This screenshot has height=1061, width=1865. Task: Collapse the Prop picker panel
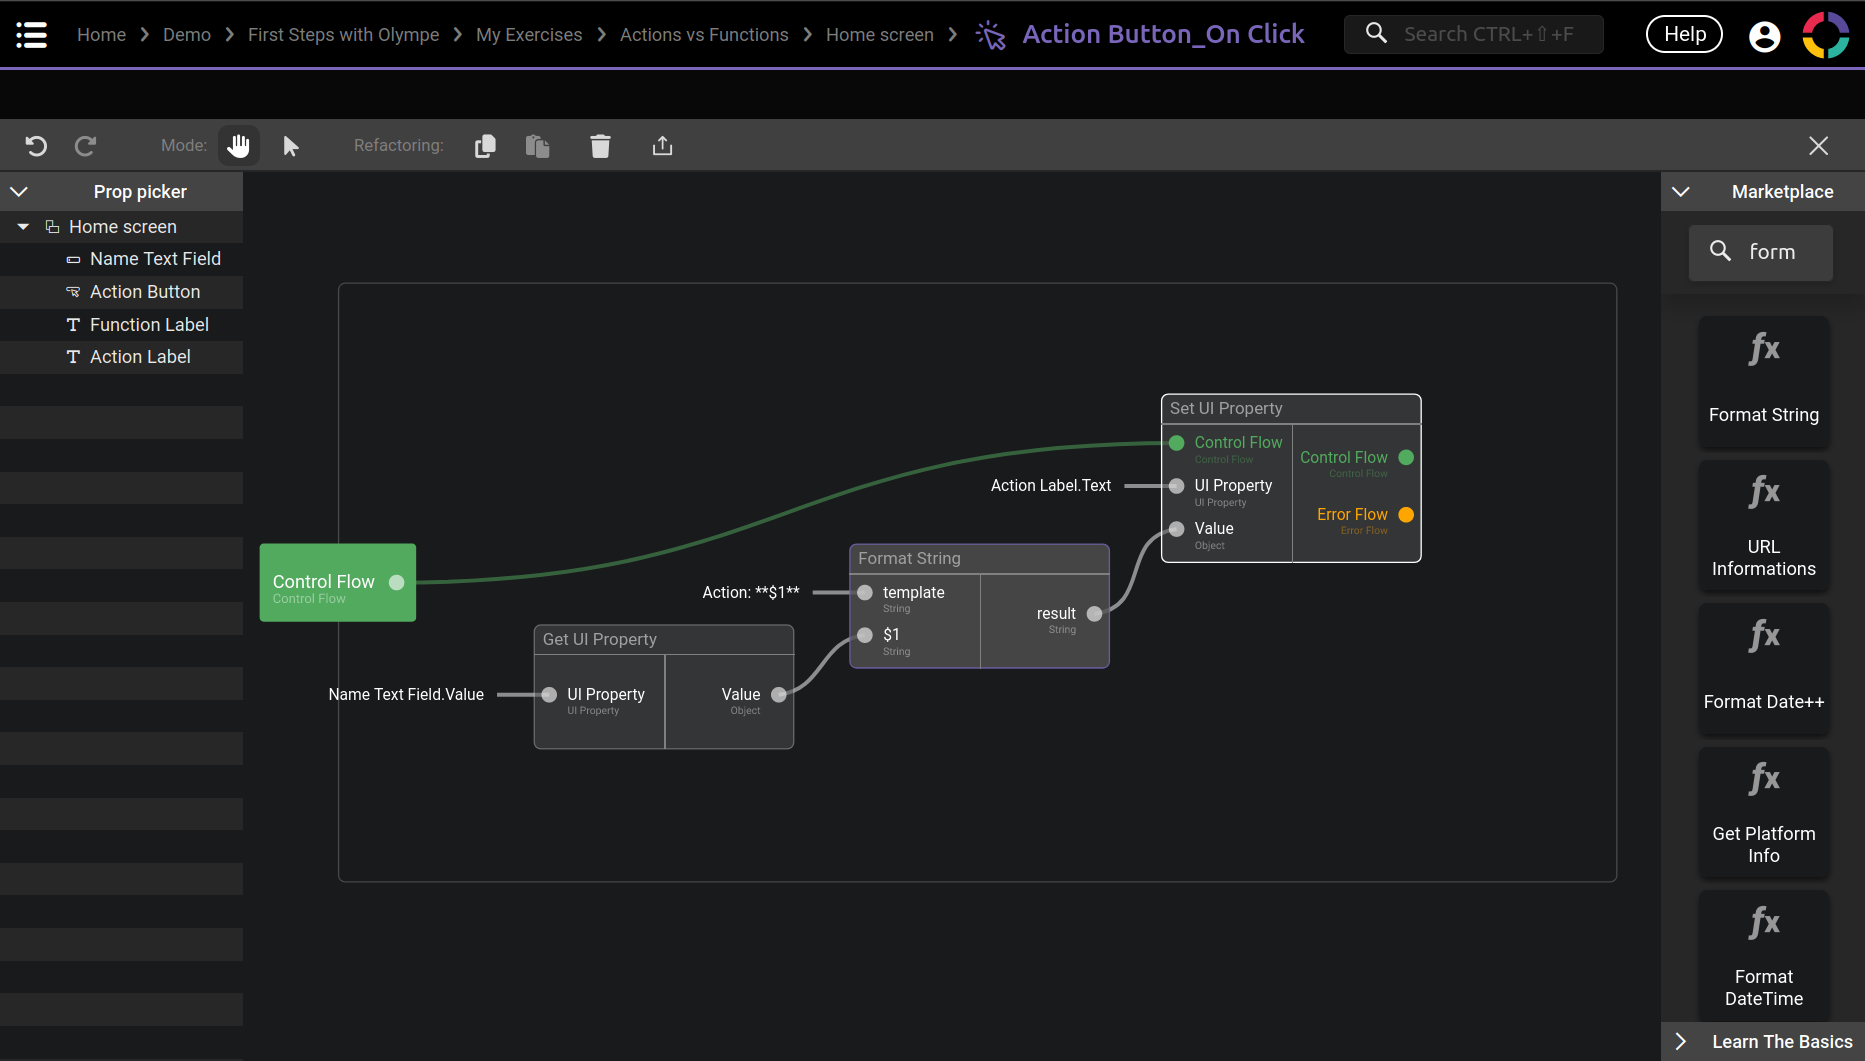pos(19,191)
